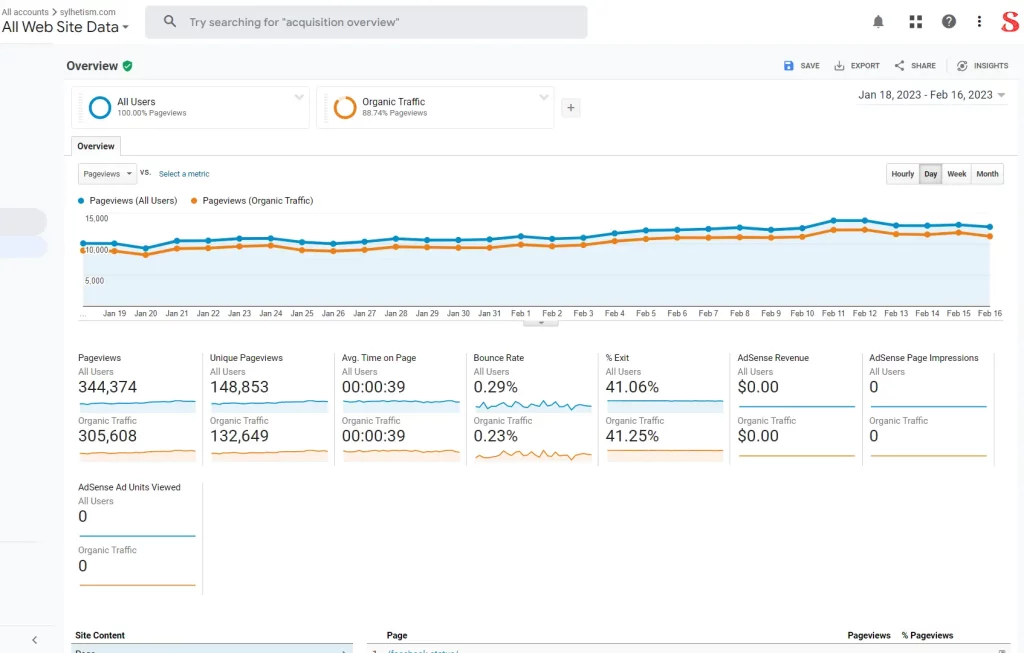Click the EXPORT button
Image resolution: width=1024 pixels, height=653 pixels.
[857, 66]
